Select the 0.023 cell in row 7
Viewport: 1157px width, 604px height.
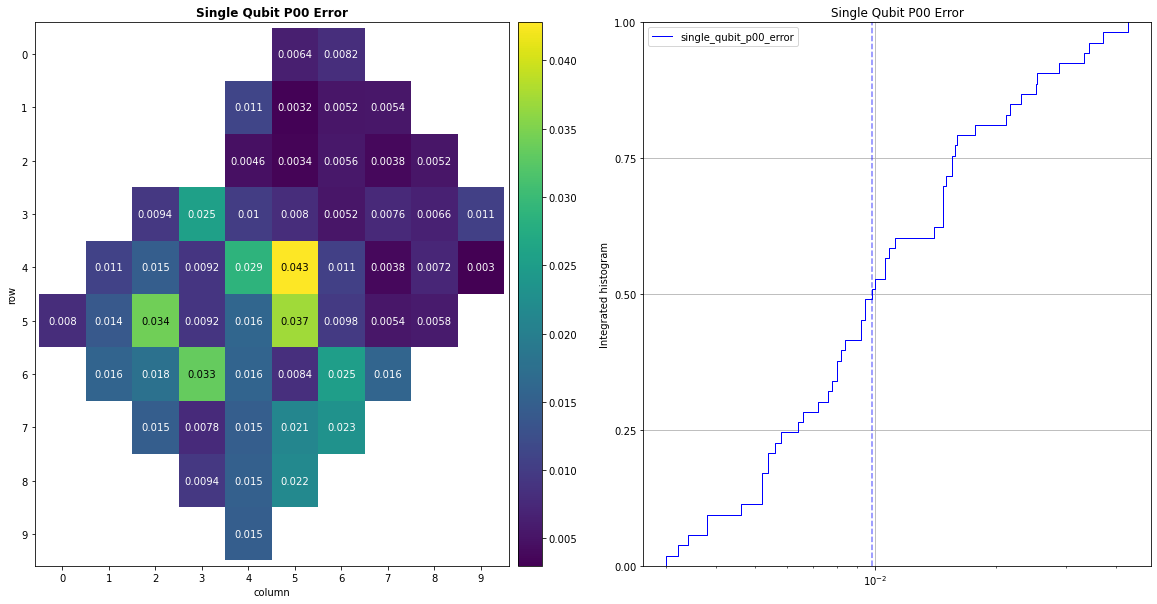[x=341, y=428]
